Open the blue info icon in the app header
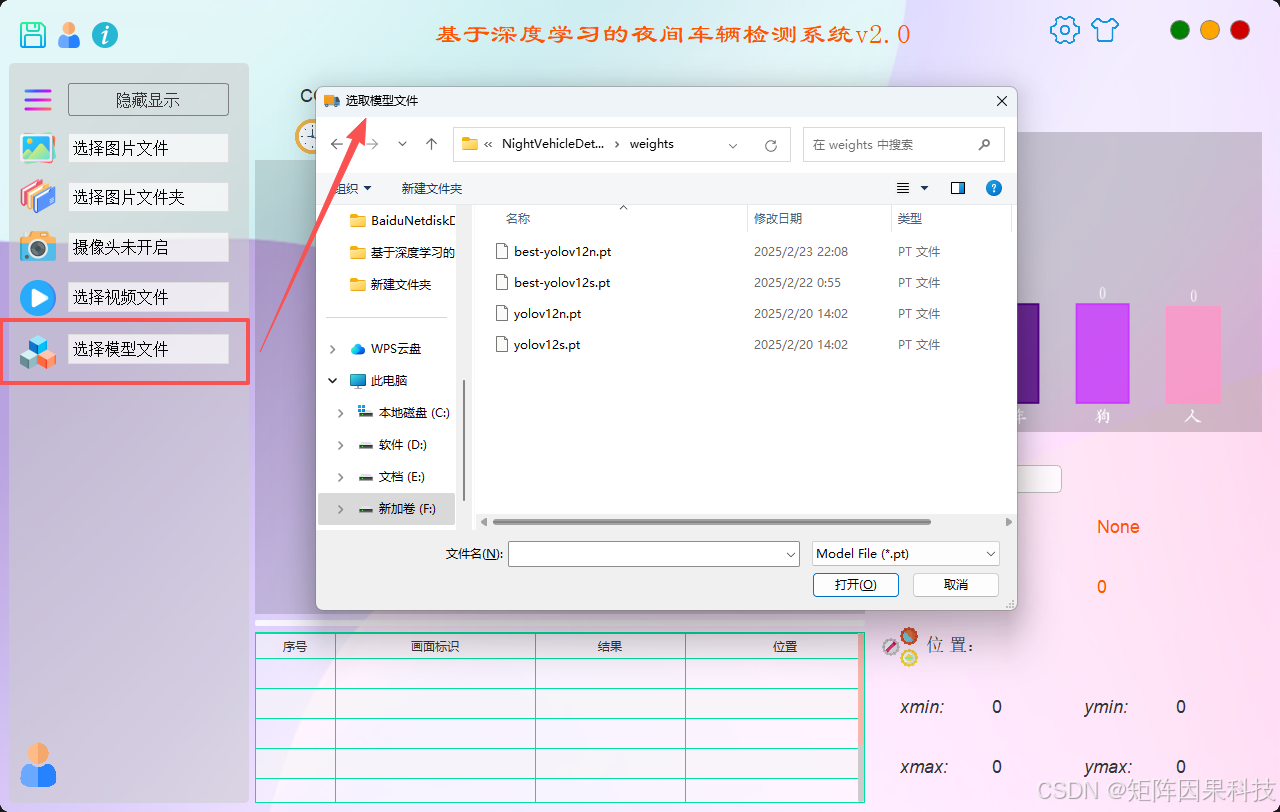 point(105,35)
